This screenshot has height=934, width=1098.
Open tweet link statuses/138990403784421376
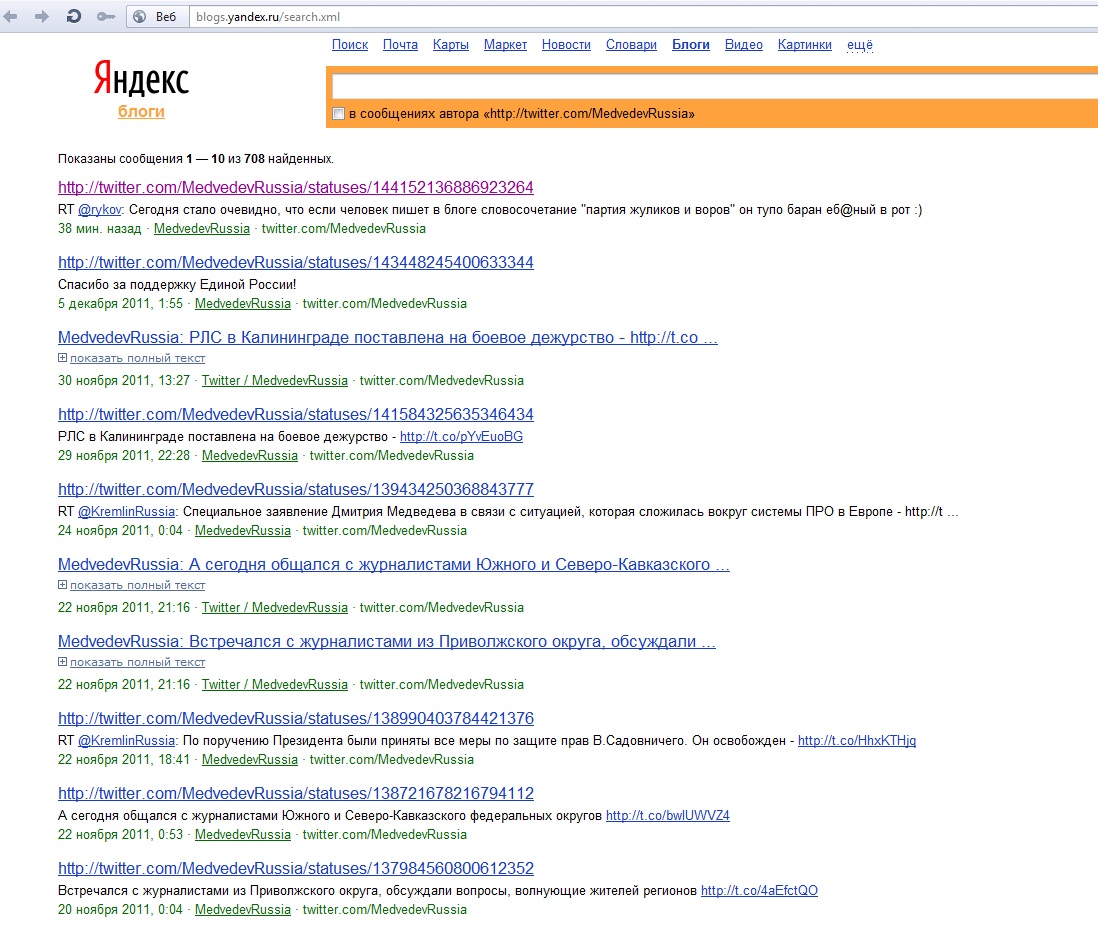296,718
